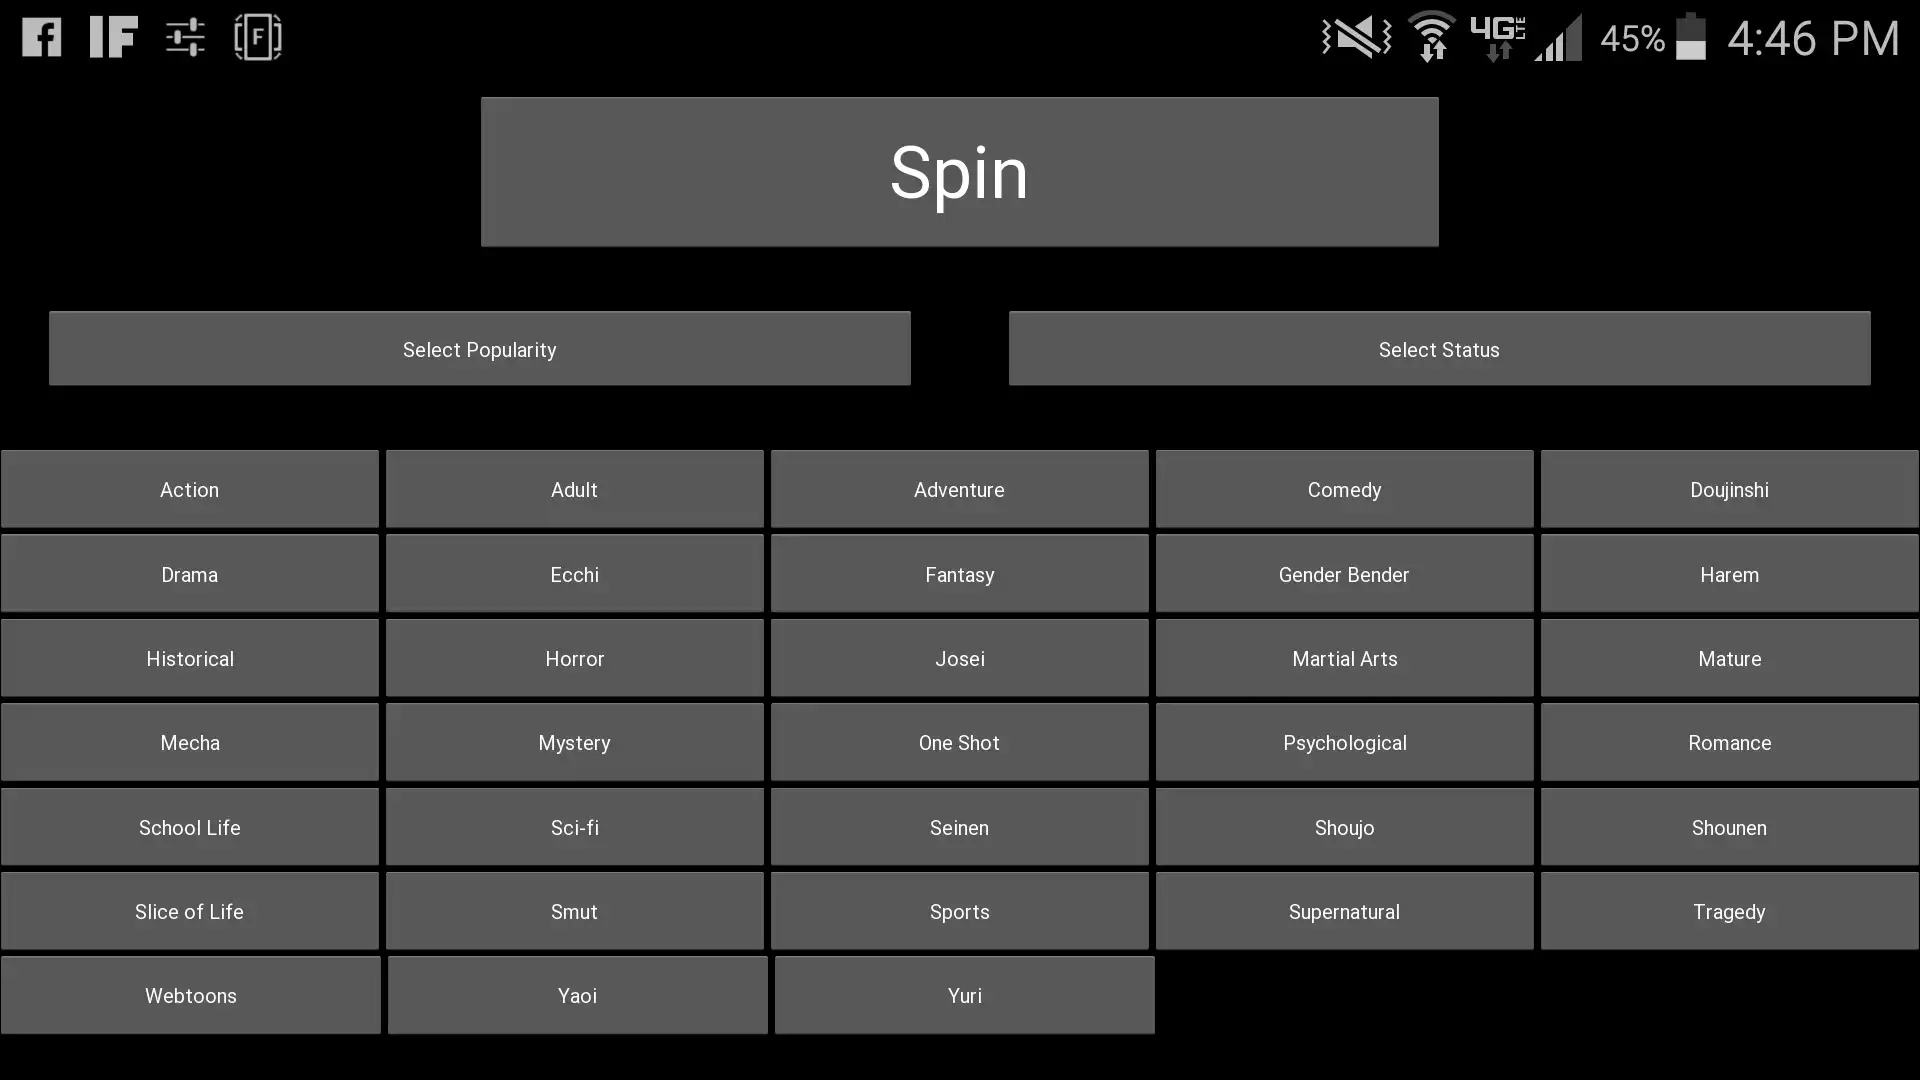Toggle the Psychological genre selection
This screenshot has width=1920, height=1080.
1344,742
